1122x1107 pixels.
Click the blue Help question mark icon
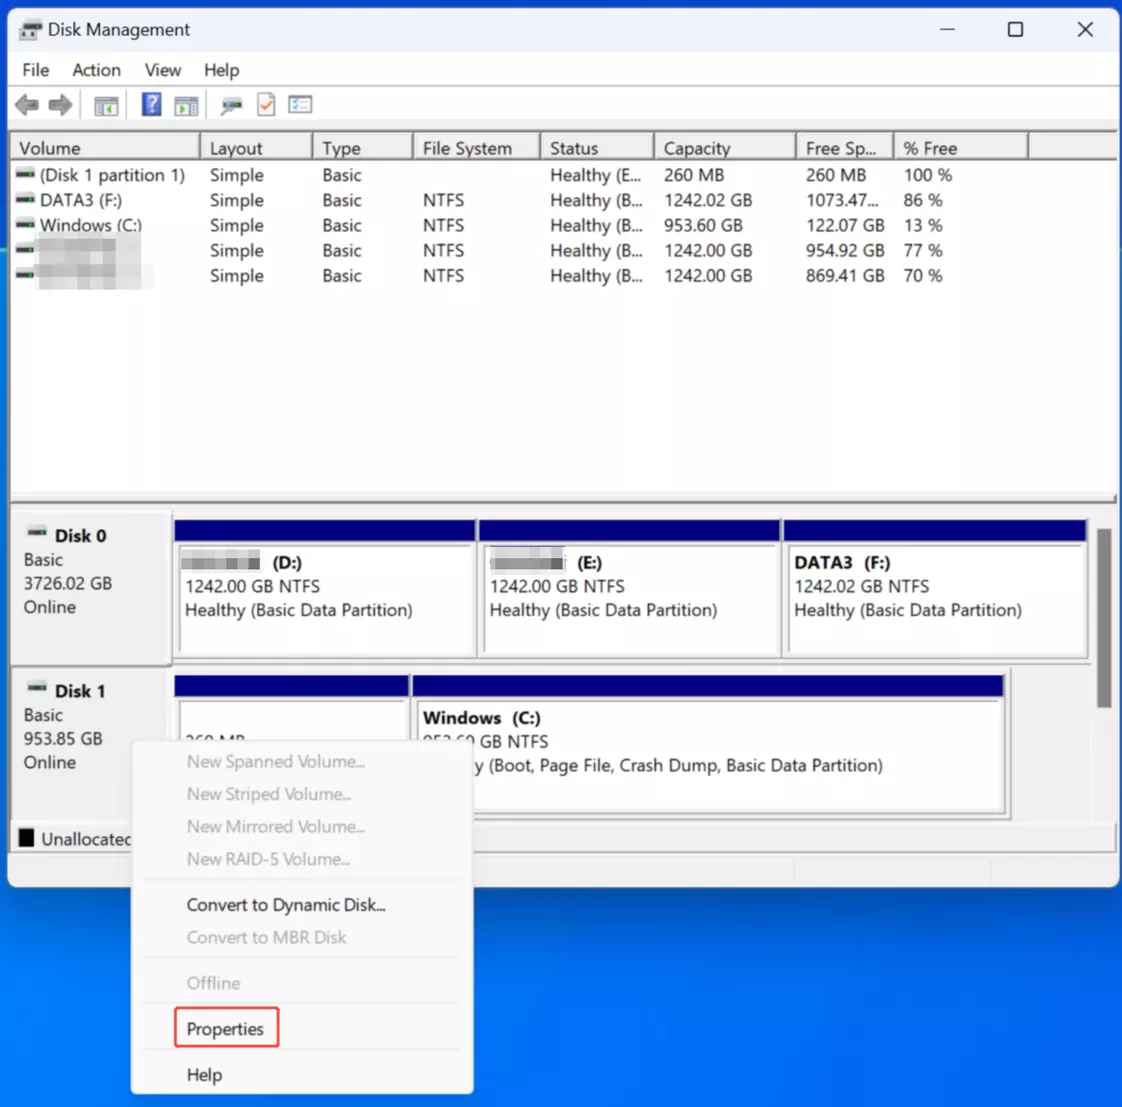151,105
